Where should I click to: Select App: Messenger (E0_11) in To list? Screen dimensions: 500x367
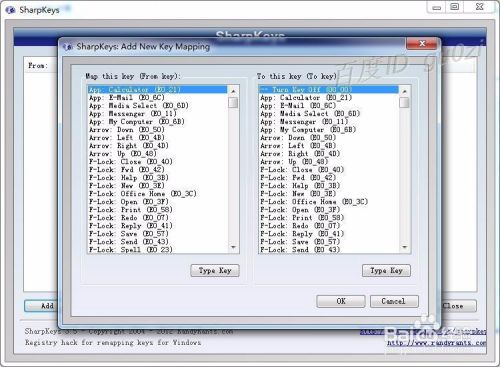point(329,122)
